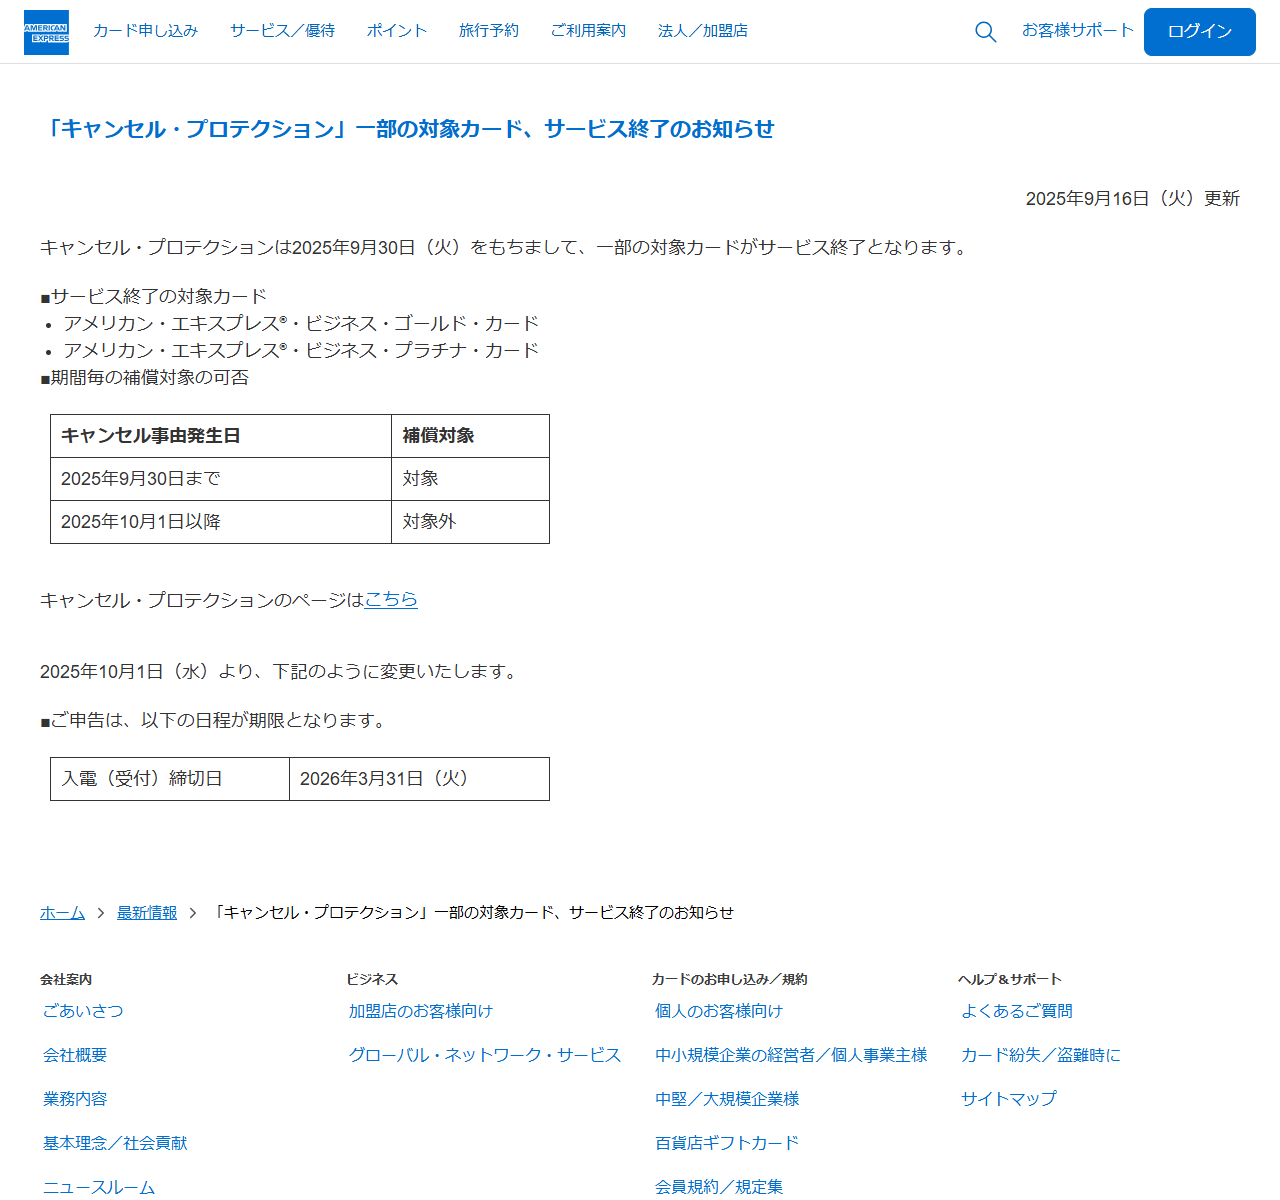Viewport: 1280px width, 1200px height.
Task: Follow the こちら link
Action: [391, 600]
